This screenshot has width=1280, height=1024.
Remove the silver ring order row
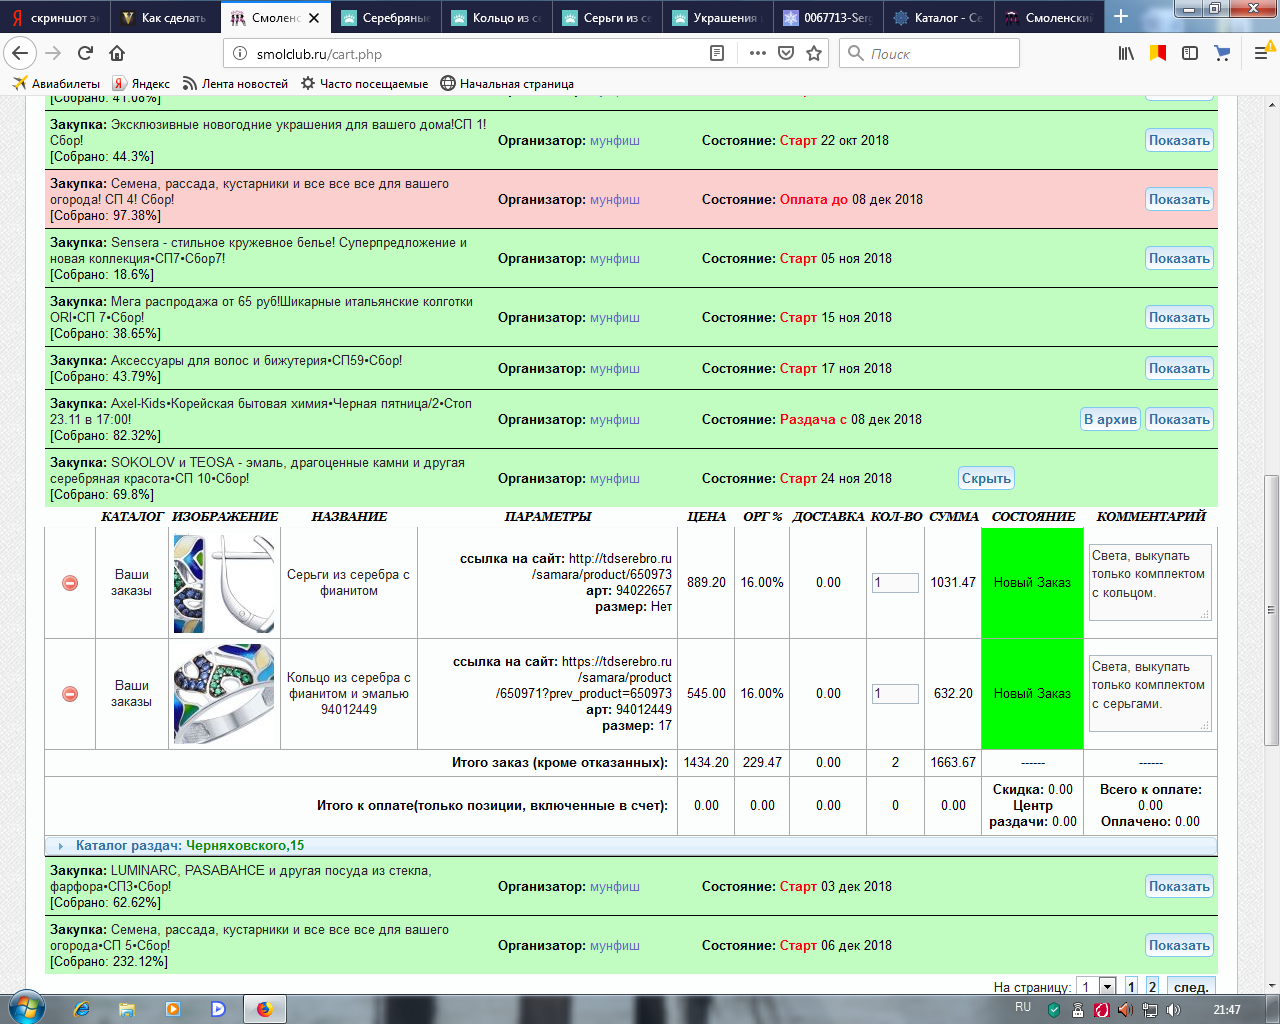(x=70, y=693)
